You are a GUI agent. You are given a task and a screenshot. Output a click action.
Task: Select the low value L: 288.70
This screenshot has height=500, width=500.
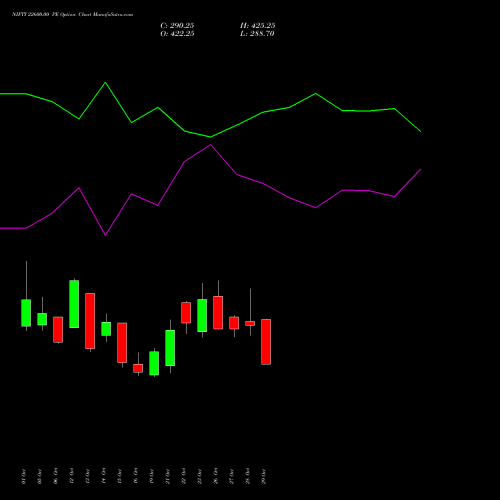pos(257,34)
